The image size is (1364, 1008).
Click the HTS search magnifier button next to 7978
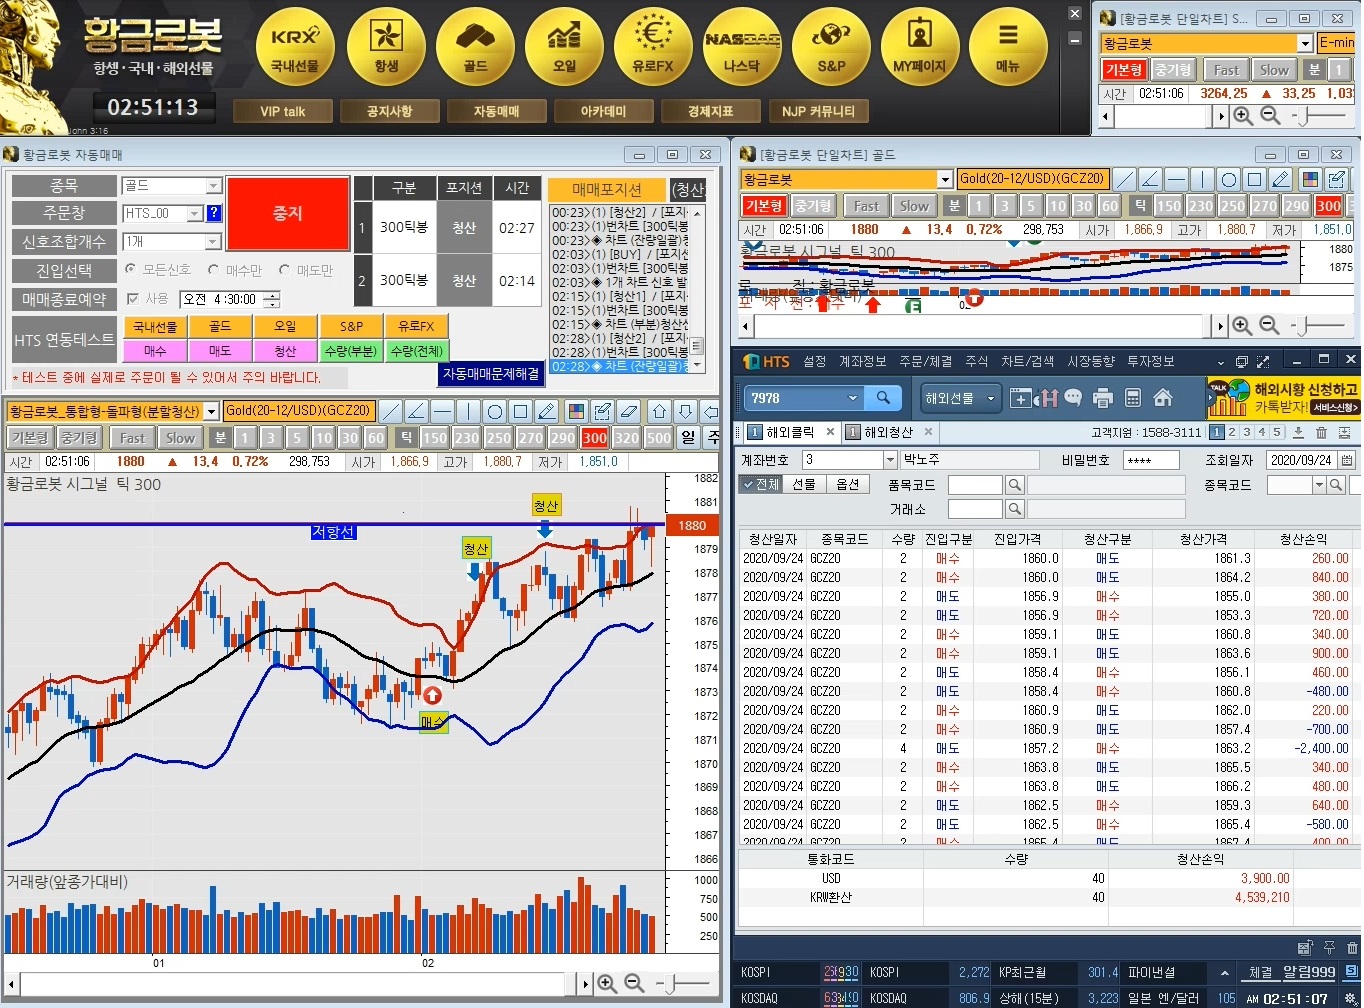(x=883, y=398)
